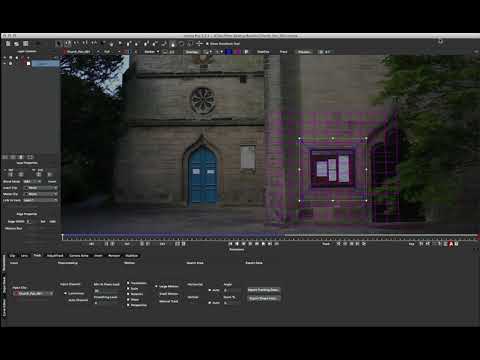This screenshot has width=480, height=360.
Task: Click the new project icon at toolbar start
Action: pyautogui.click(x=8, y=43)
